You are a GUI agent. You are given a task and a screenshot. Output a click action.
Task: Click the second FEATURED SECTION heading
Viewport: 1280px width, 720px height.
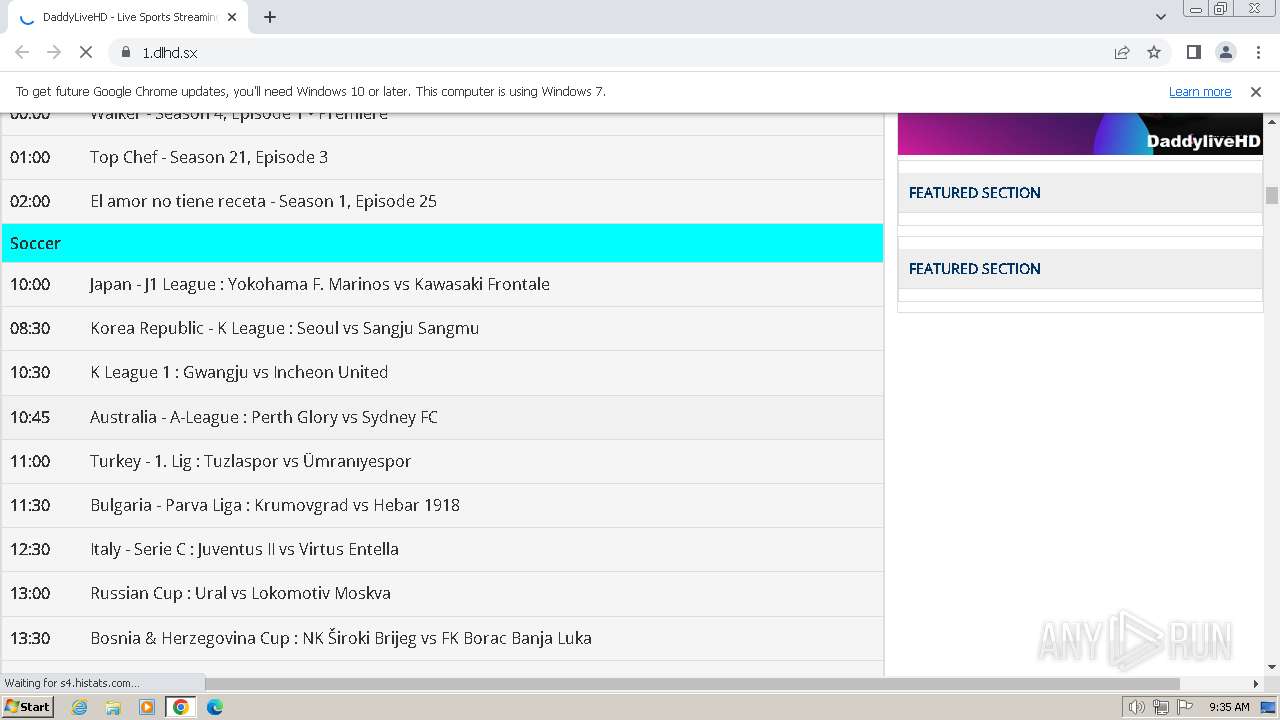click(975, 269)
